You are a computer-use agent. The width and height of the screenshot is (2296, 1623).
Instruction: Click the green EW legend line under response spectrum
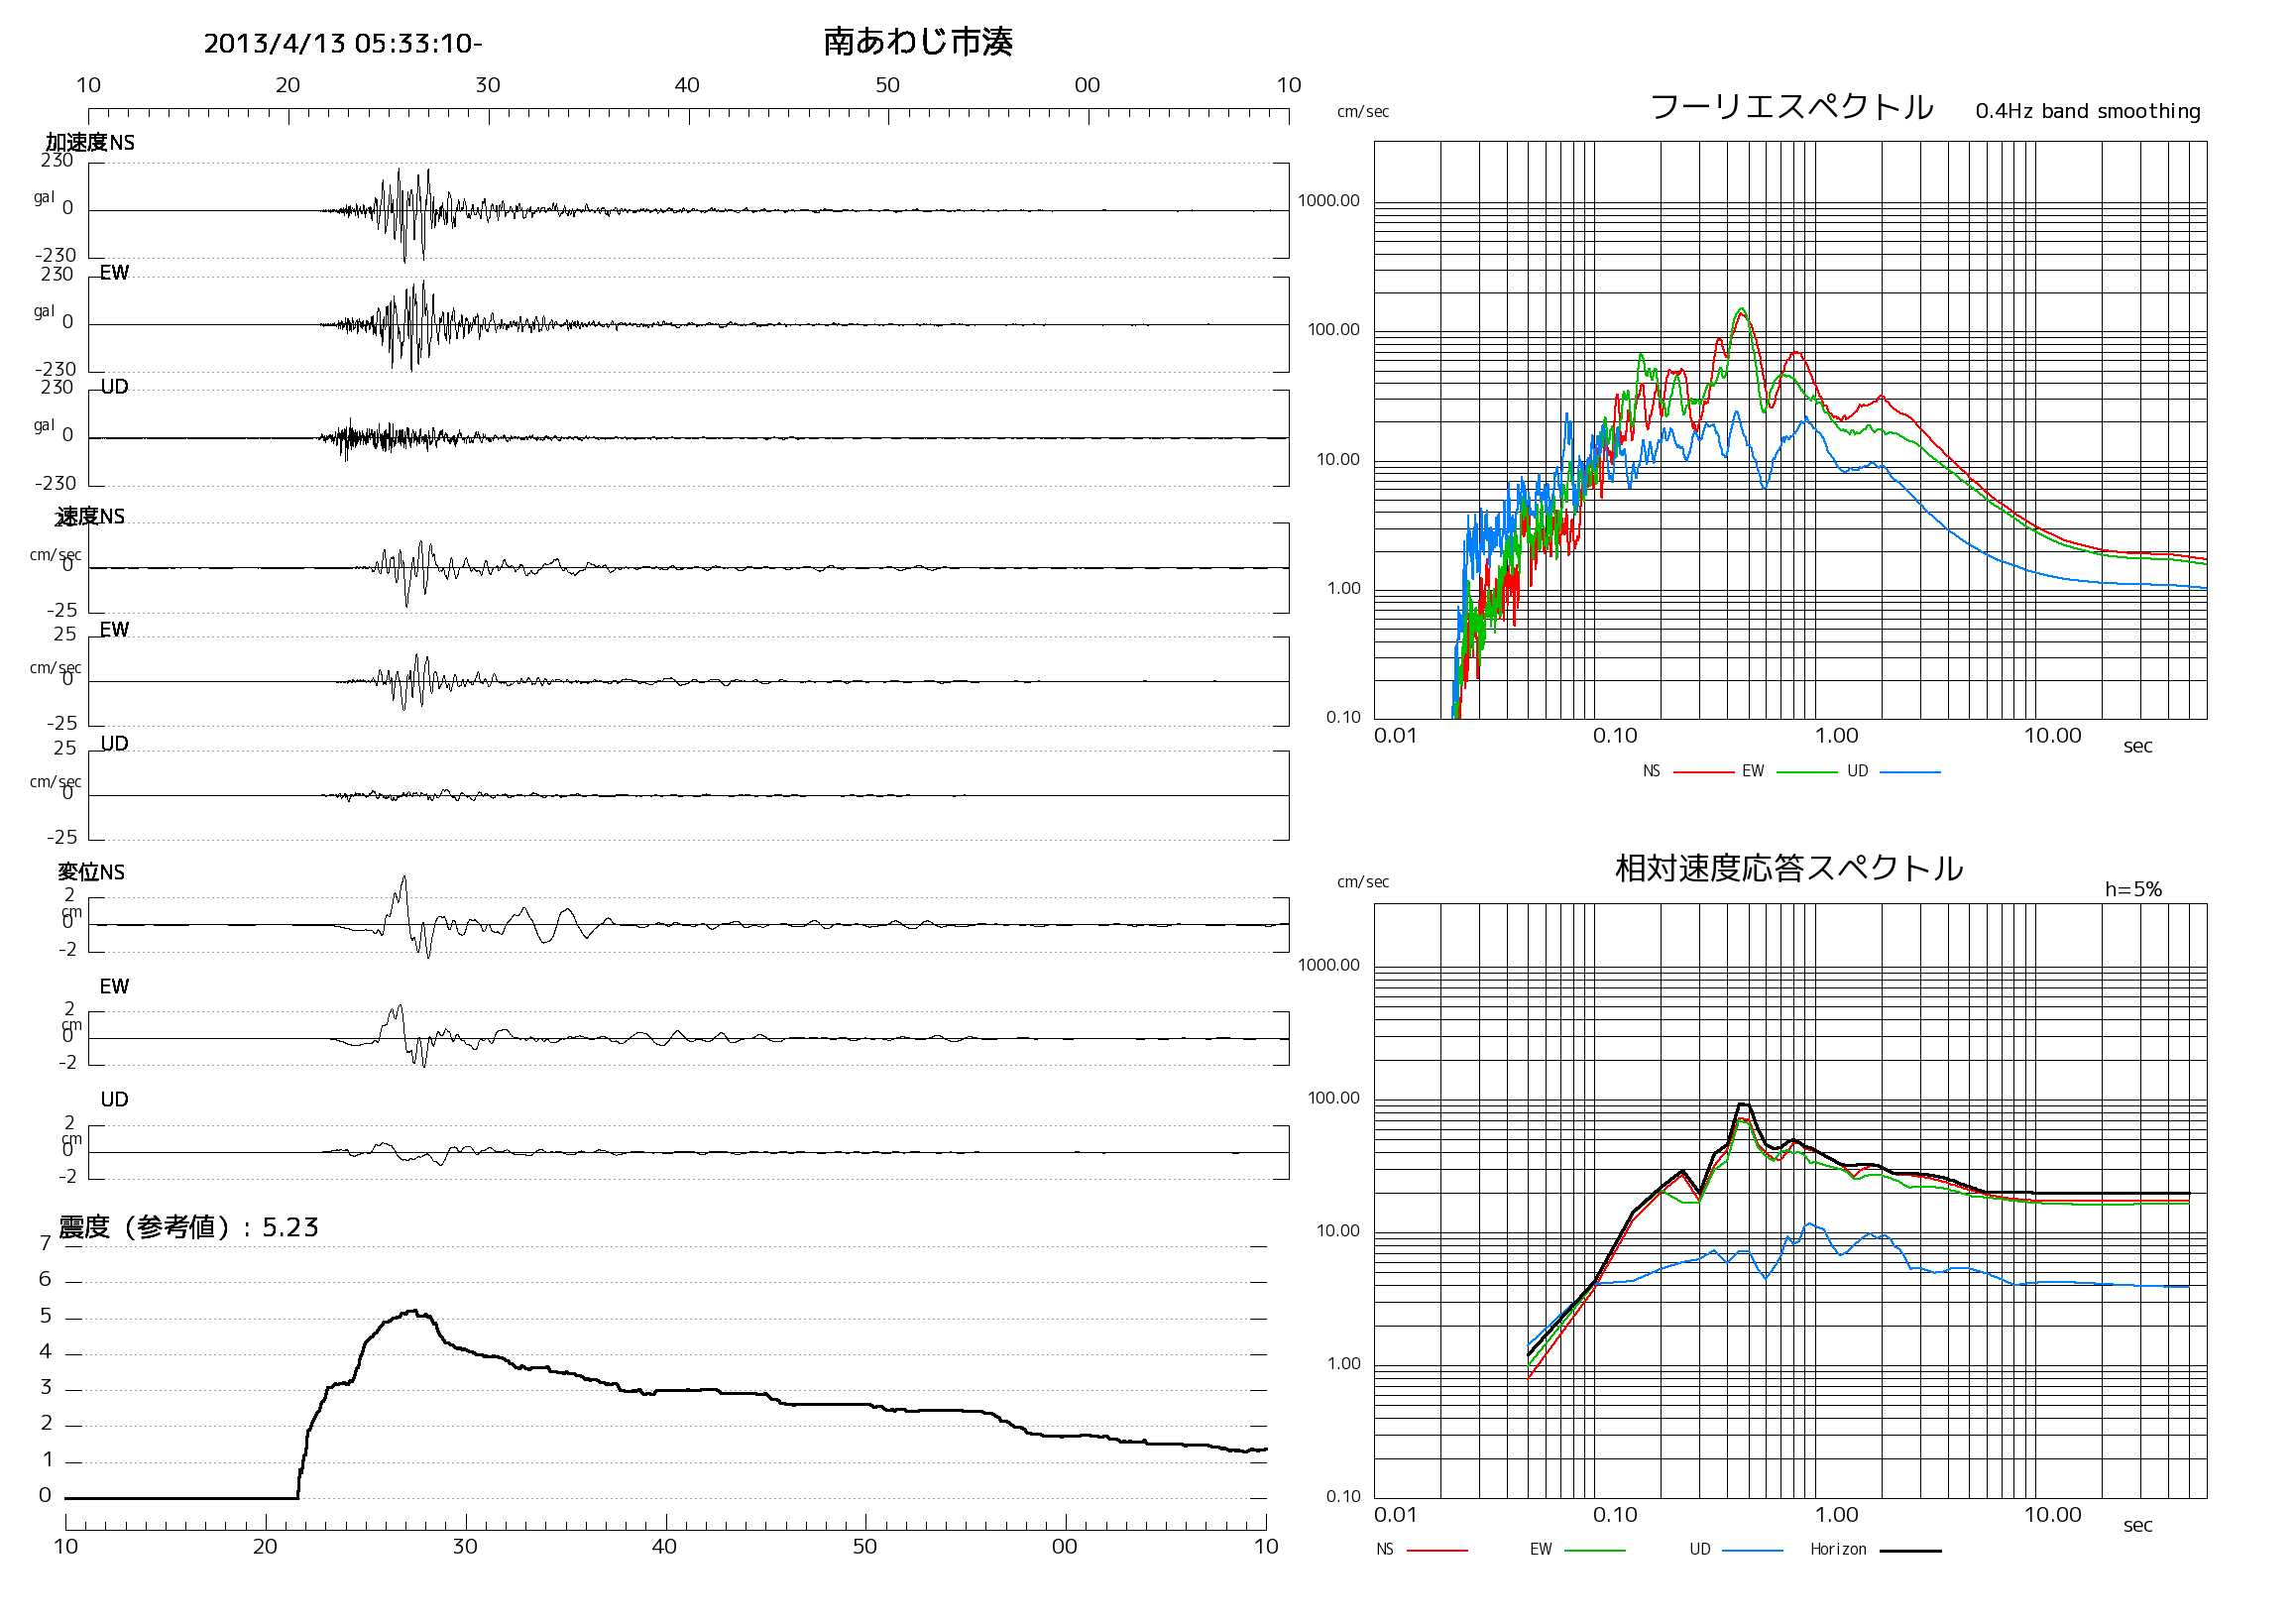[x=1594, y=1551]
